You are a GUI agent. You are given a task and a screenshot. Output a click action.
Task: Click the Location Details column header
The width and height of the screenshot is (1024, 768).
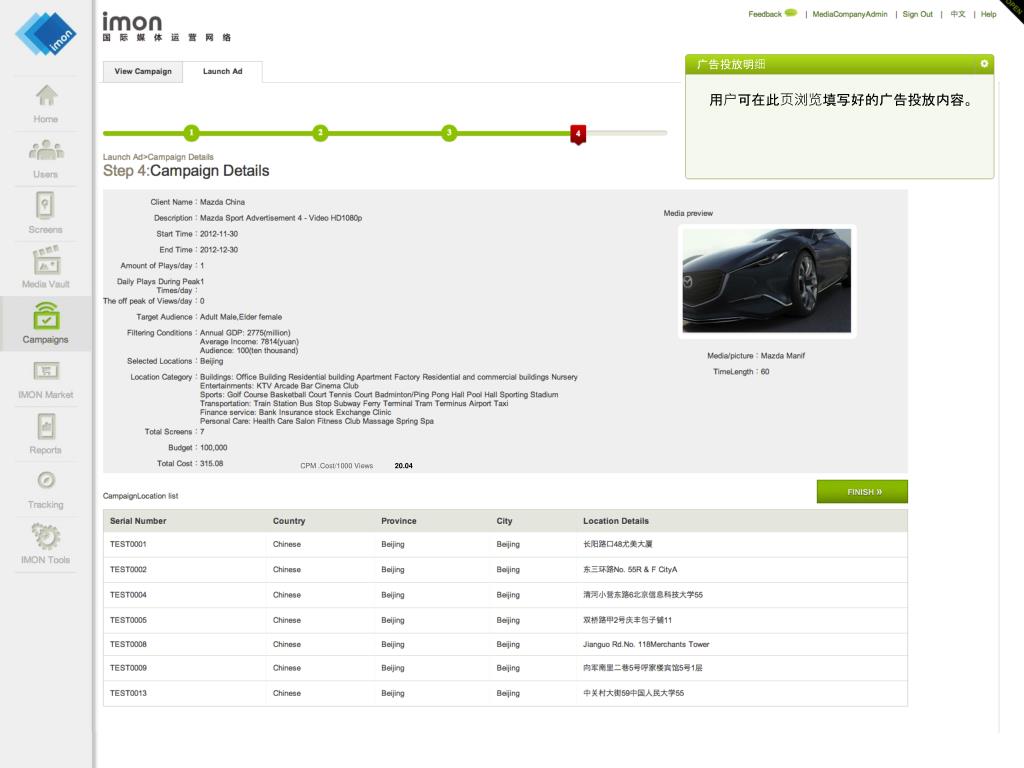616,521
